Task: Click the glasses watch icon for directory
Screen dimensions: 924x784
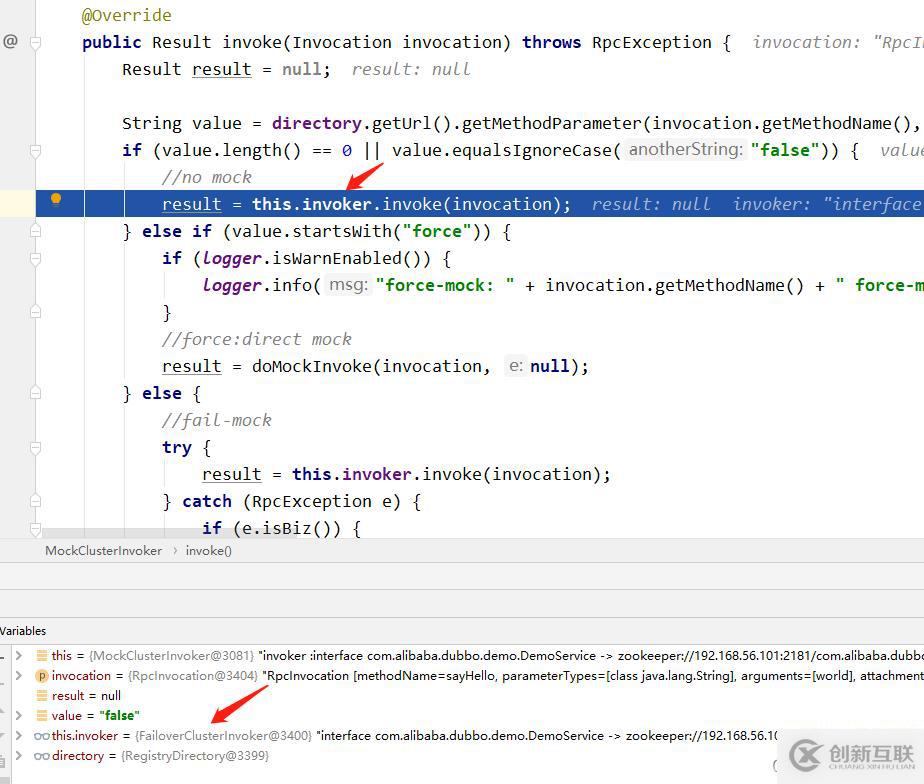Action: [42, 756]
